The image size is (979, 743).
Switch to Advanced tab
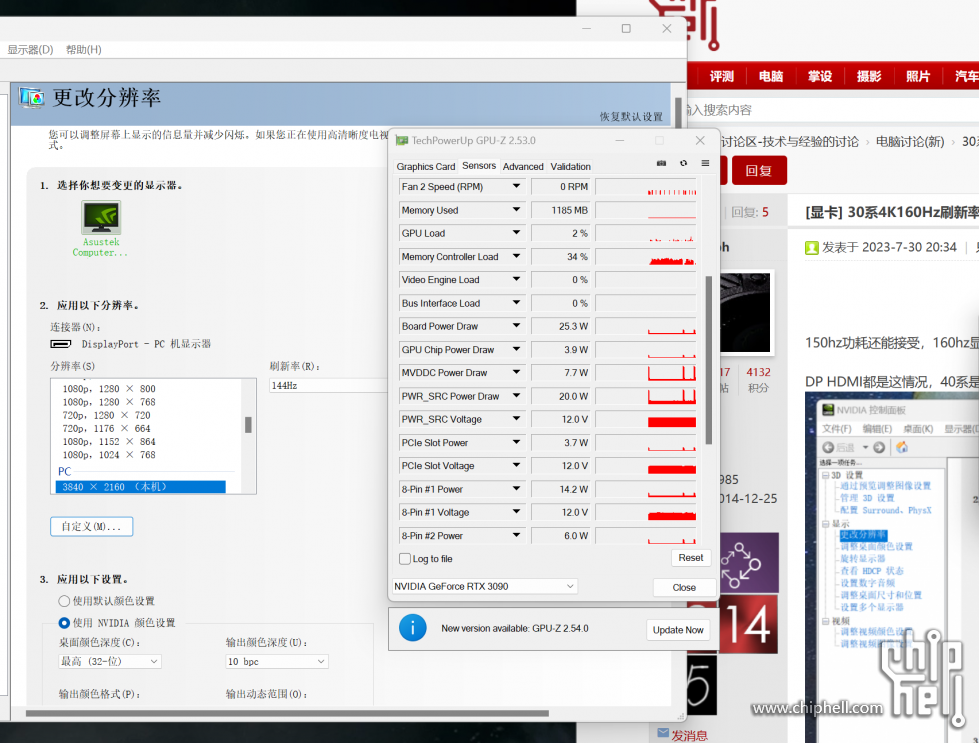pyautogui.click(x=523, y=167)
